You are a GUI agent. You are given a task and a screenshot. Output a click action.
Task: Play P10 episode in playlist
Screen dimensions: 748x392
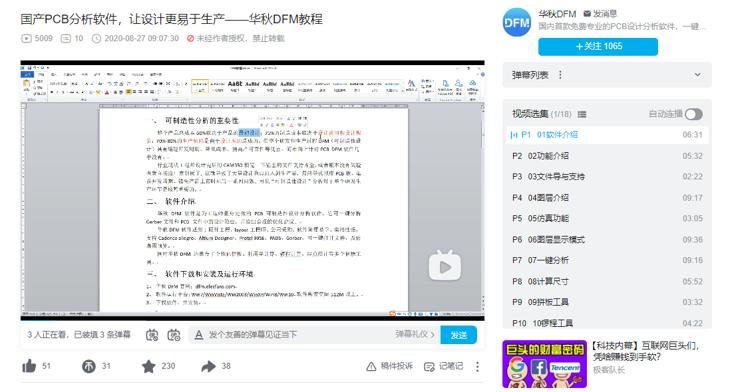pos(607,322)
